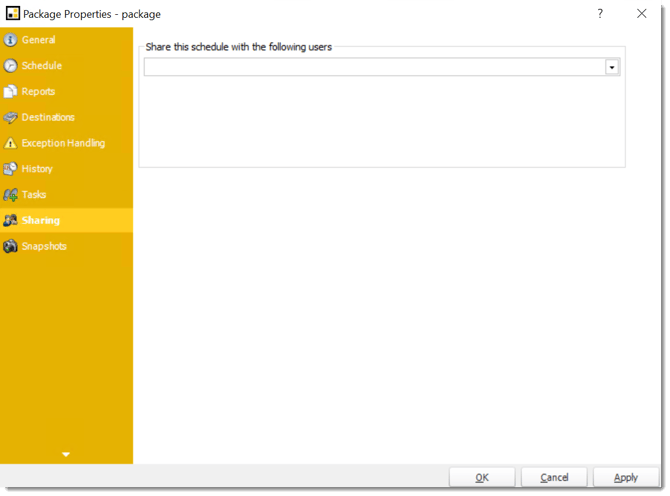670x496 pixels.
Task: Click the Cancel button
Action: click(x=554, y=477)
